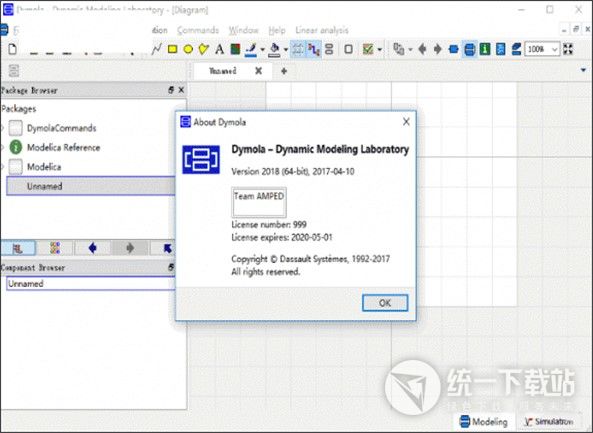Toggle the grid display button
Image resolution: width=593 pixels, height=433 pixels.
point(298,49)
